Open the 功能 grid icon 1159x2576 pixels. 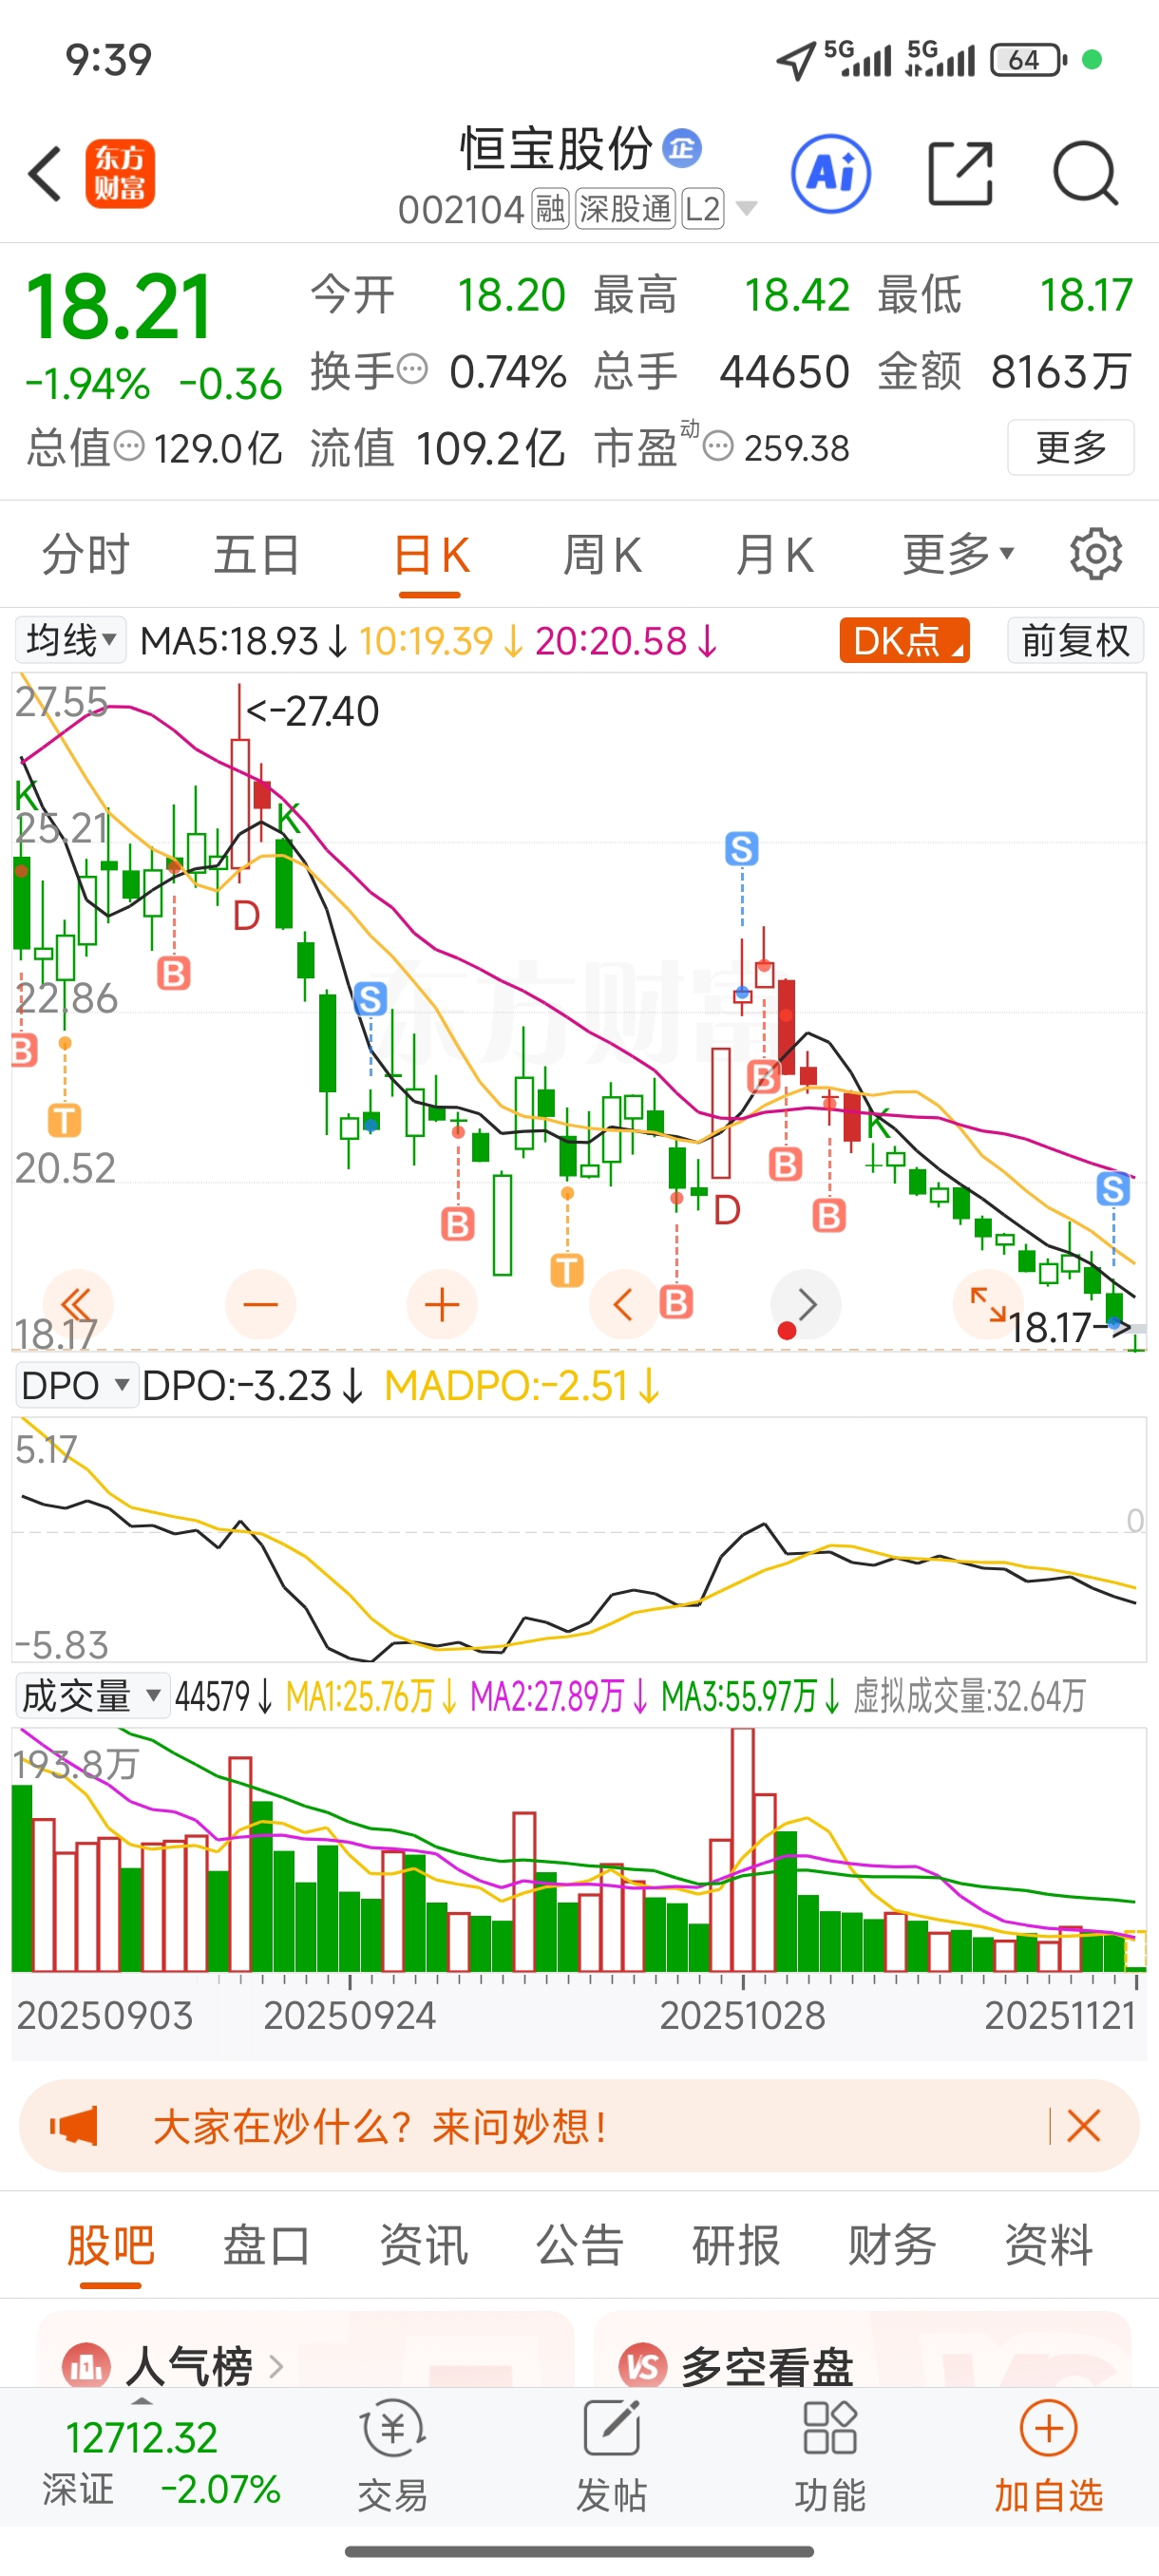click(x=830, y=2428)
